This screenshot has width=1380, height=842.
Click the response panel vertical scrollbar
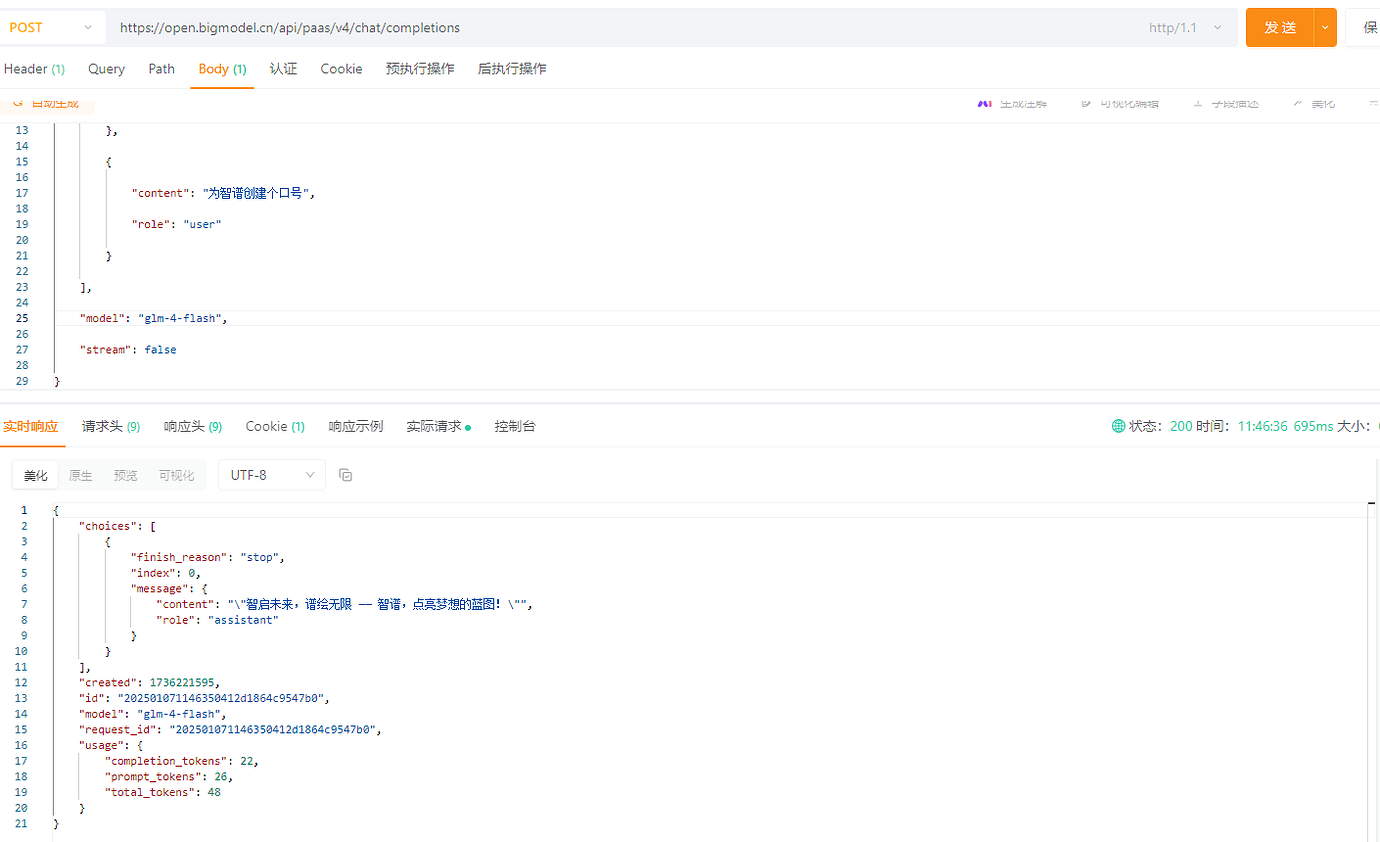click(x=1372, y=670)
